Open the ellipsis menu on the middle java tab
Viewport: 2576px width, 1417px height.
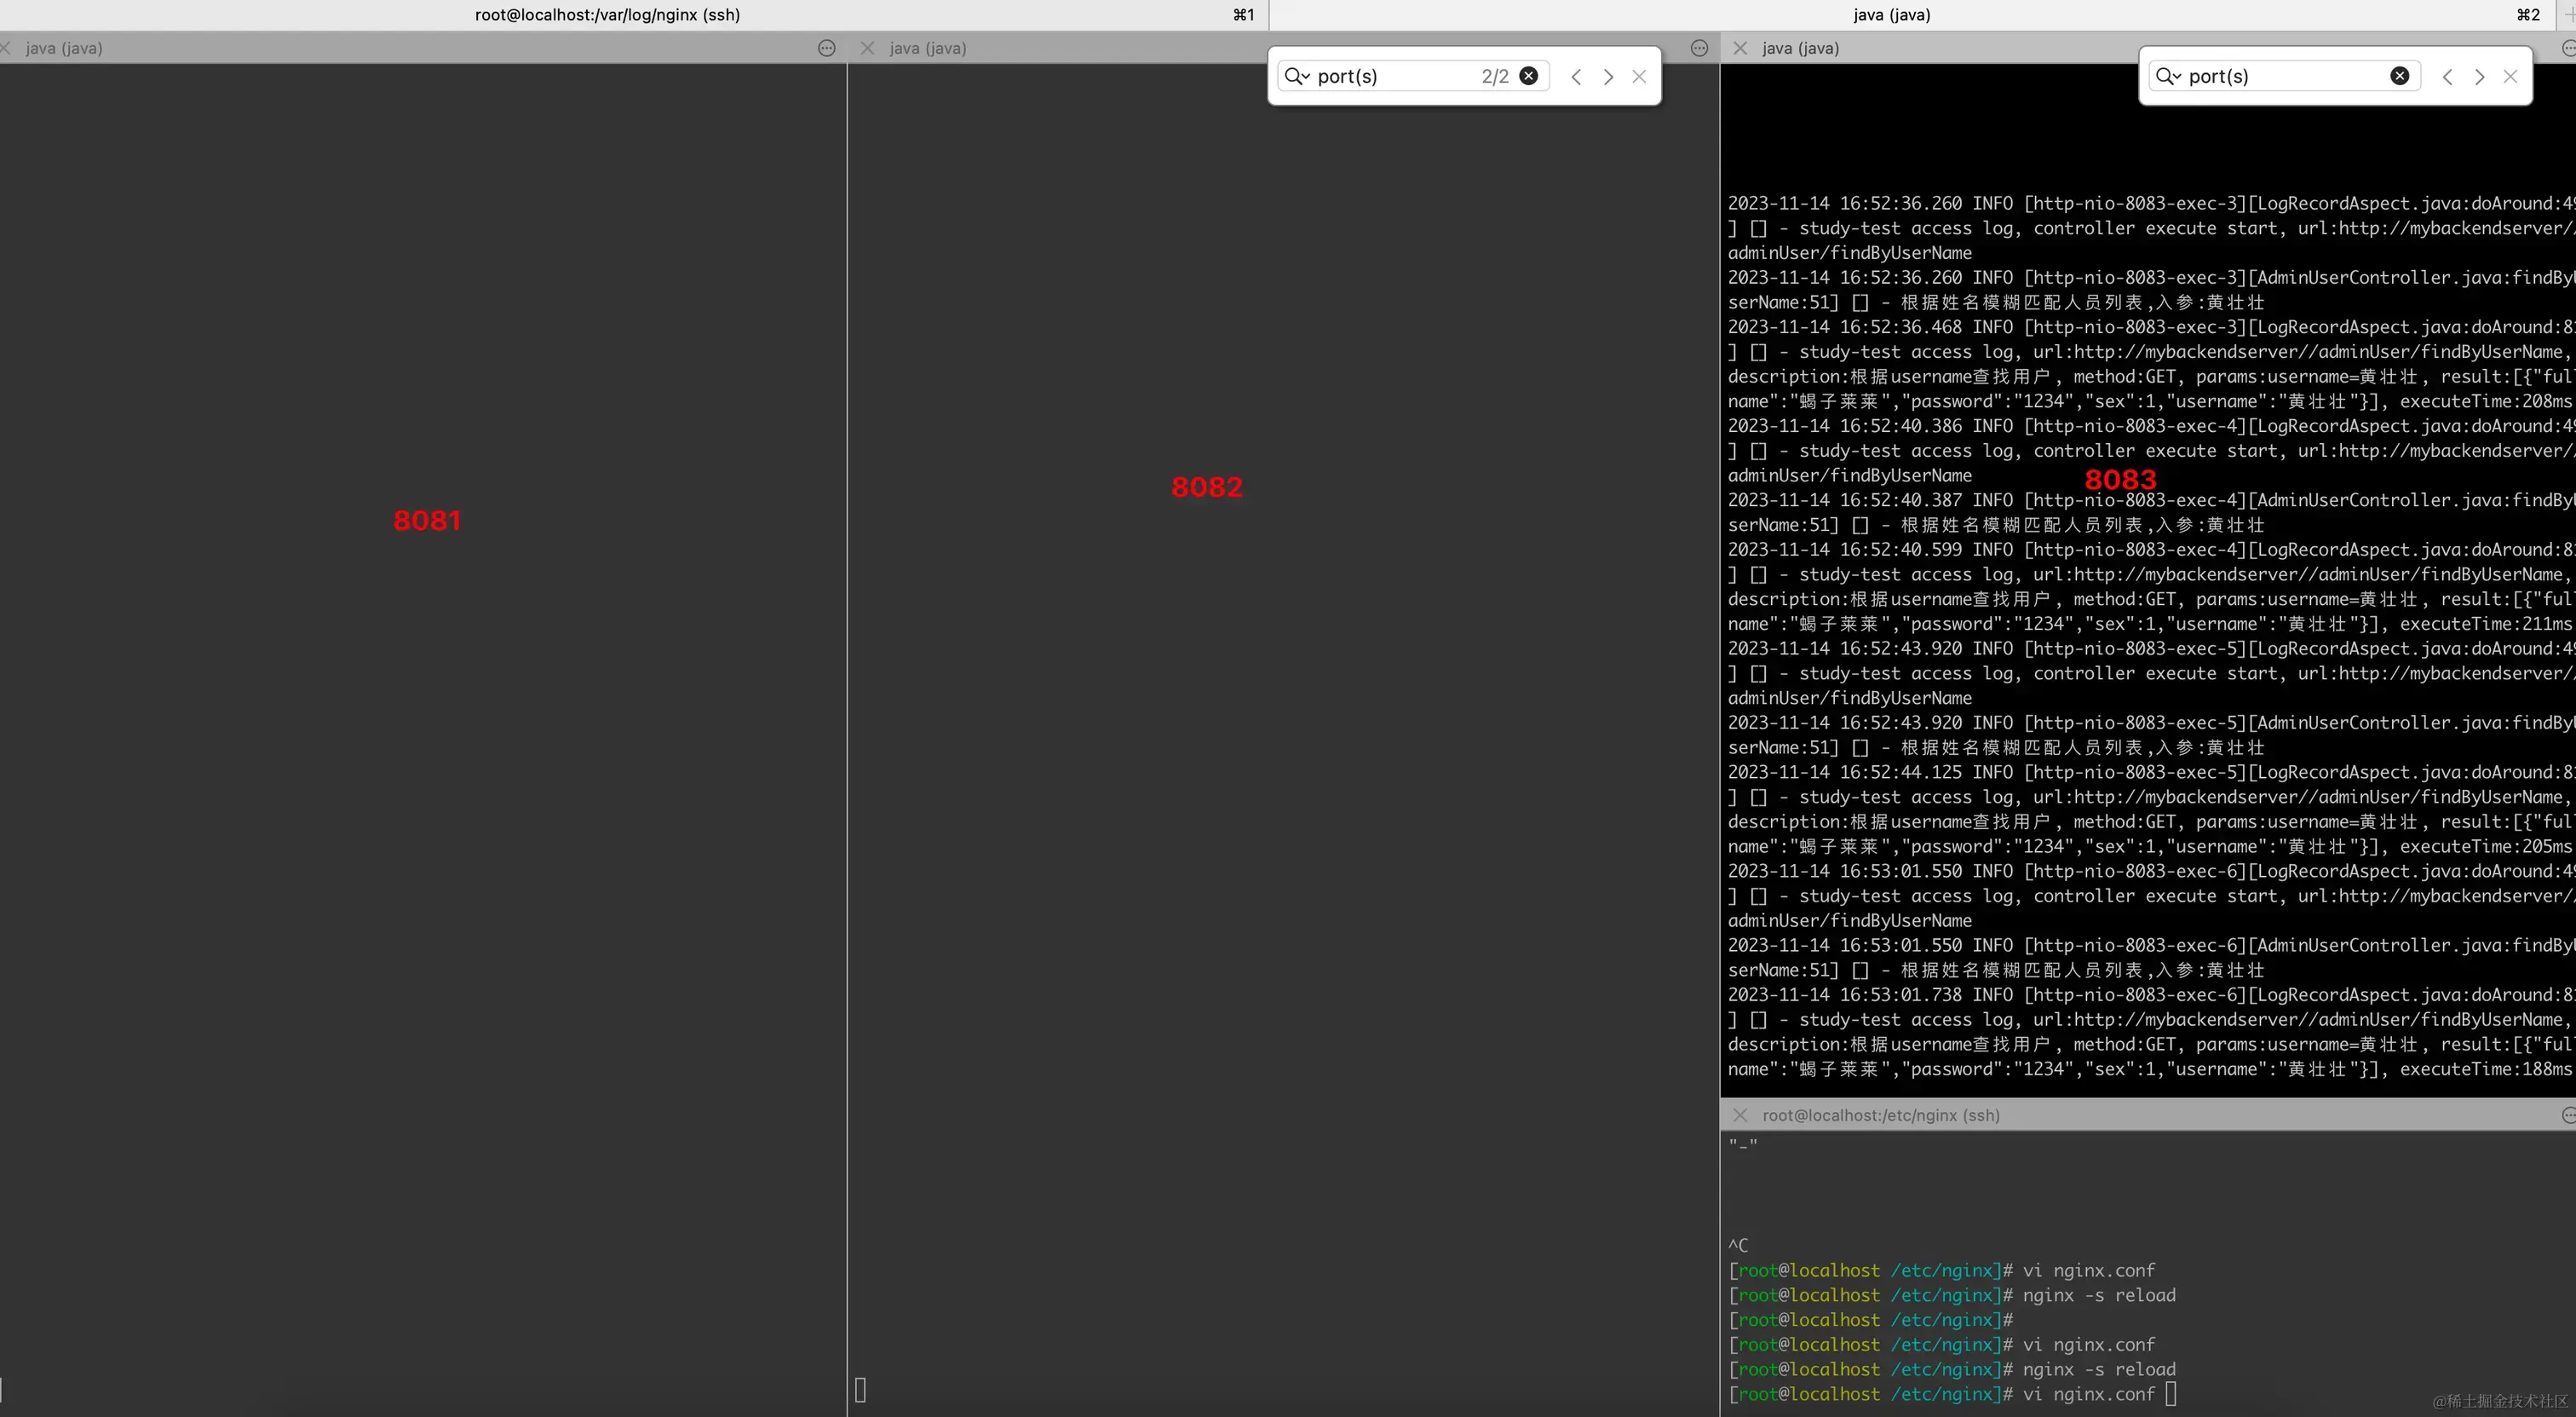click(1699, 47)
